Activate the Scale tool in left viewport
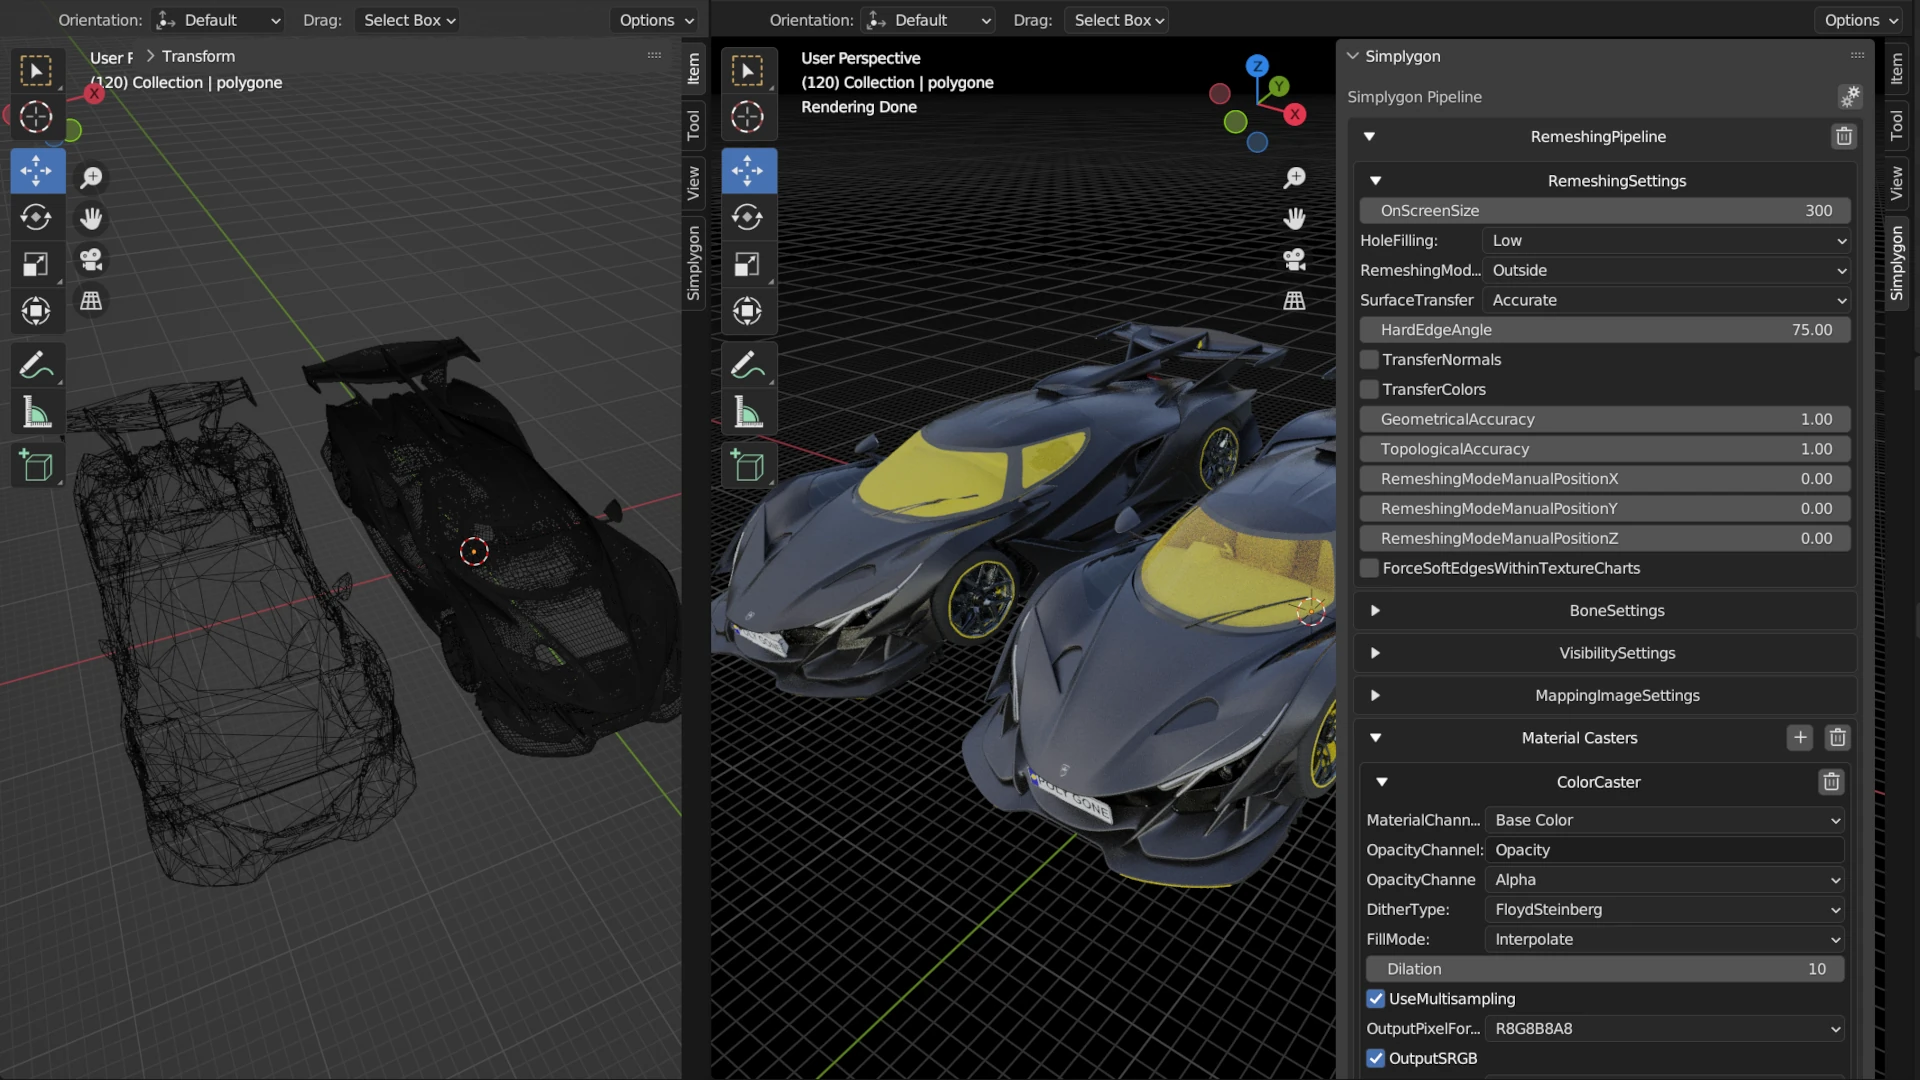1920x1080 pixels. click(37, 264)
